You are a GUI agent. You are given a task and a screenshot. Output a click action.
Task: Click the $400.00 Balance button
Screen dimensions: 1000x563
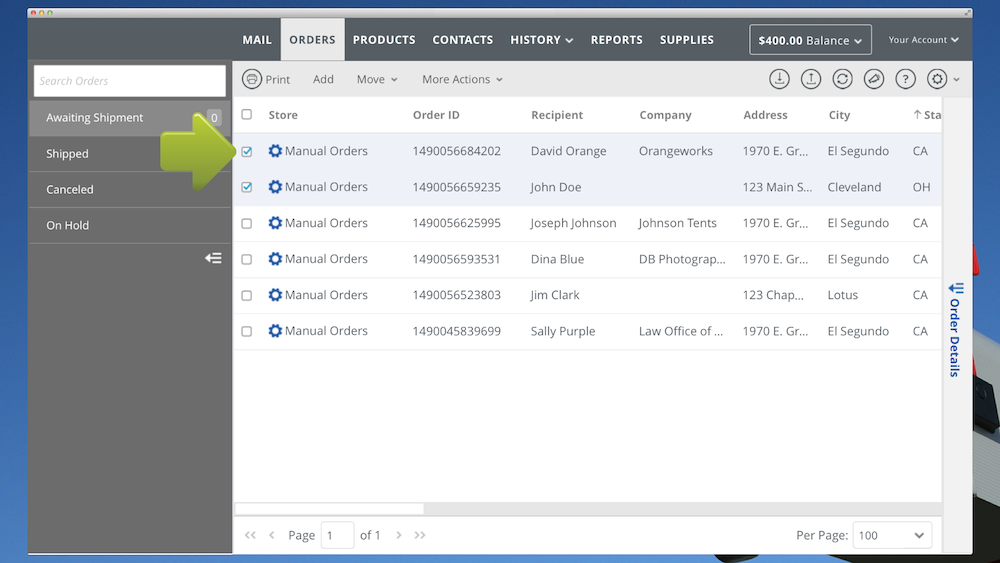pyautogui.click(x=810, y=40)
